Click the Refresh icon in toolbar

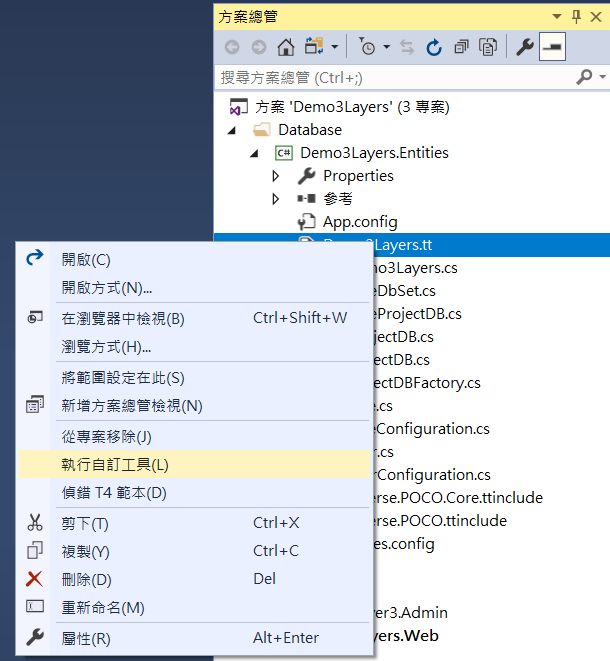[434, 47]
